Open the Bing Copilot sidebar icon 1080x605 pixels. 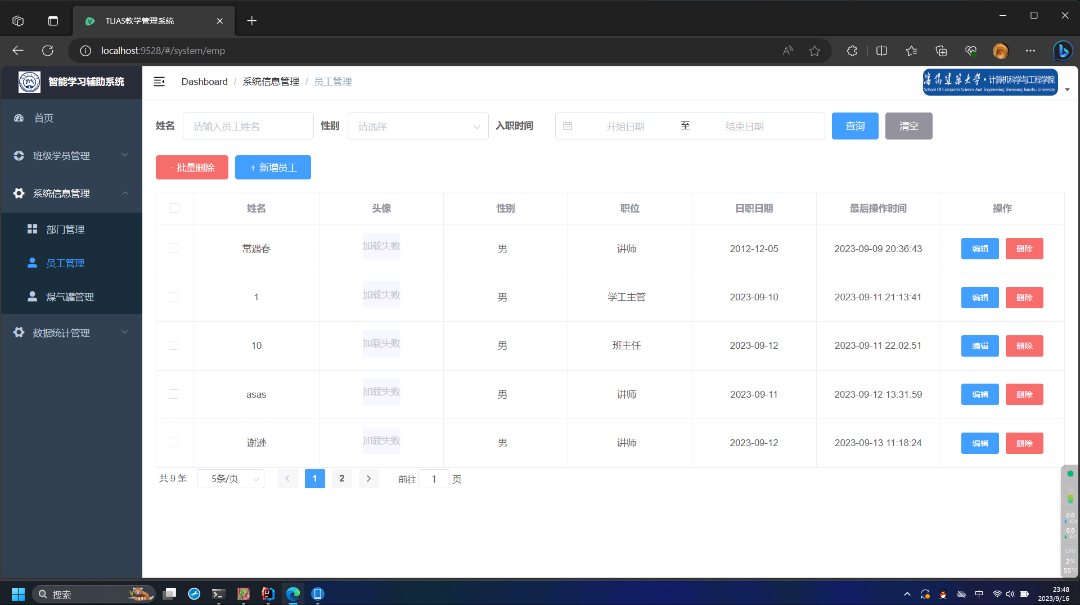coord(1062,50)
